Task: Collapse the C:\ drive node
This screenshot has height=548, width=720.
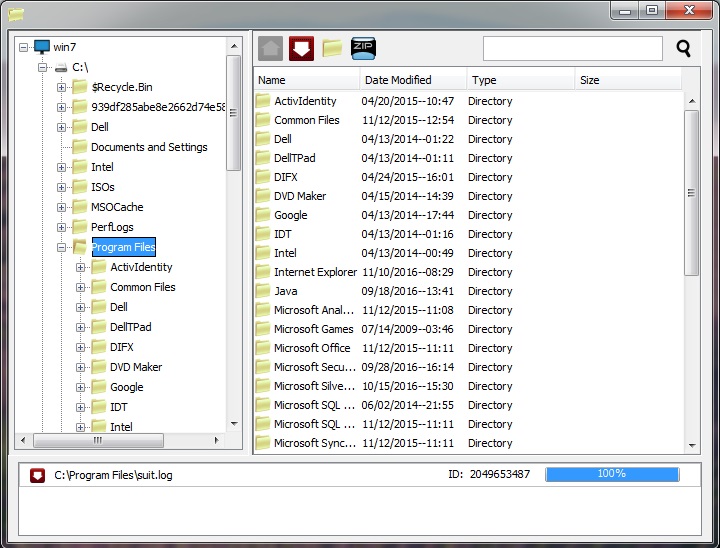Action: 42,68
